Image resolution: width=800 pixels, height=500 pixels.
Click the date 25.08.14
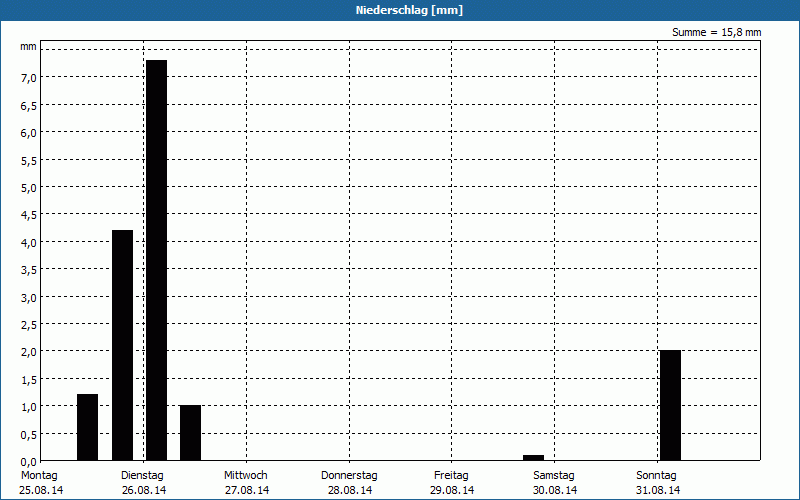pos(41,490)
